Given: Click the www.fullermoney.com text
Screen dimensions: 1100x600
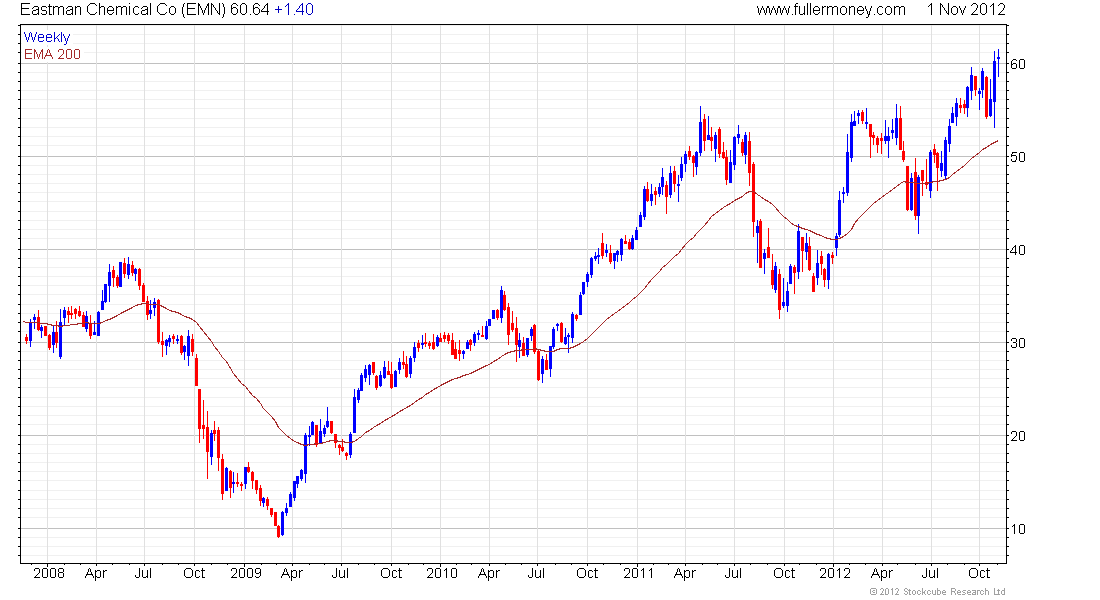Looking at the screenshot, I should click(x=831, y=10).
